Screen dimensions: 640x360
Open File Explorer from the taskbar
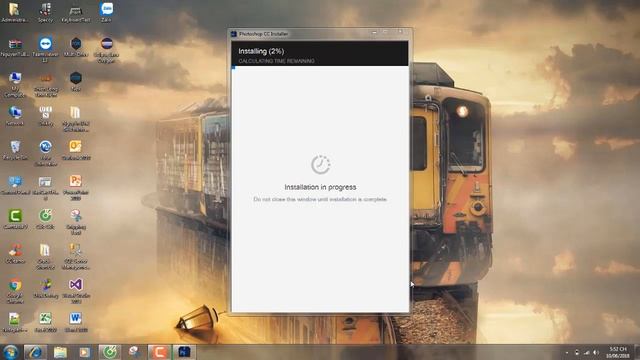[60, 352]
